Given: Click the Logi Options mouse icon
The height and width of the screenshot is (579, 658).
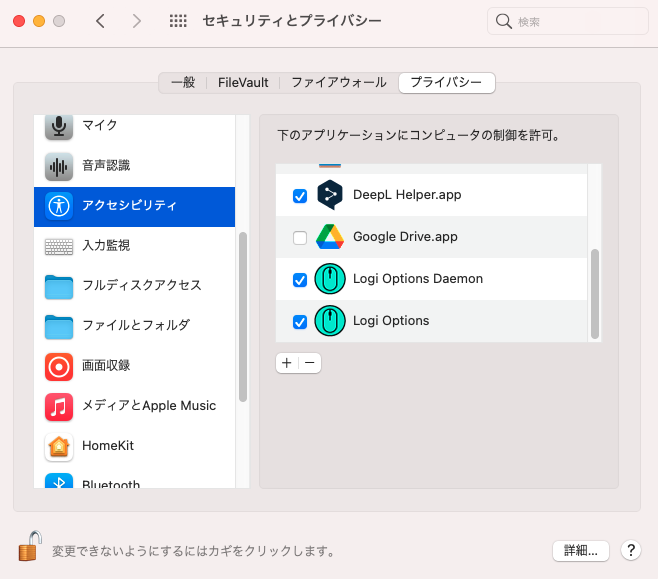Looking at the screenshot, I should 330,321.
